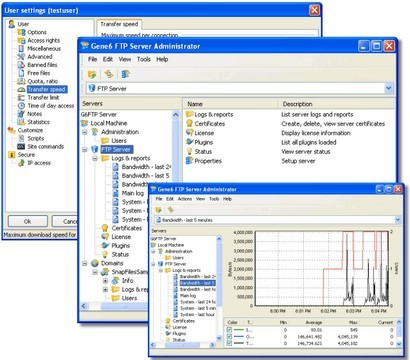Open FTP Server dropdown in main Administrator window
410x360 pixels.
pyautogui.click(x=388, y=88)
